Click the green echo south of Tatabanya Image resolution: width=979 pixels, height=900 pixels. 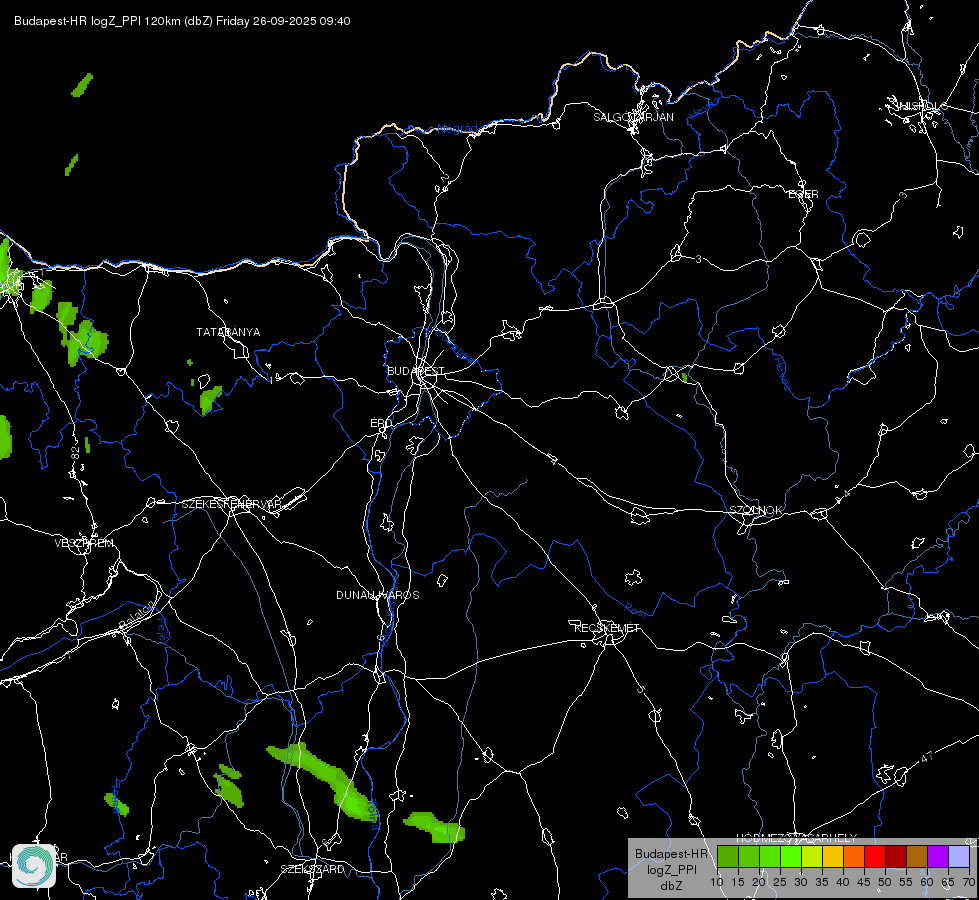click(210, 399)
